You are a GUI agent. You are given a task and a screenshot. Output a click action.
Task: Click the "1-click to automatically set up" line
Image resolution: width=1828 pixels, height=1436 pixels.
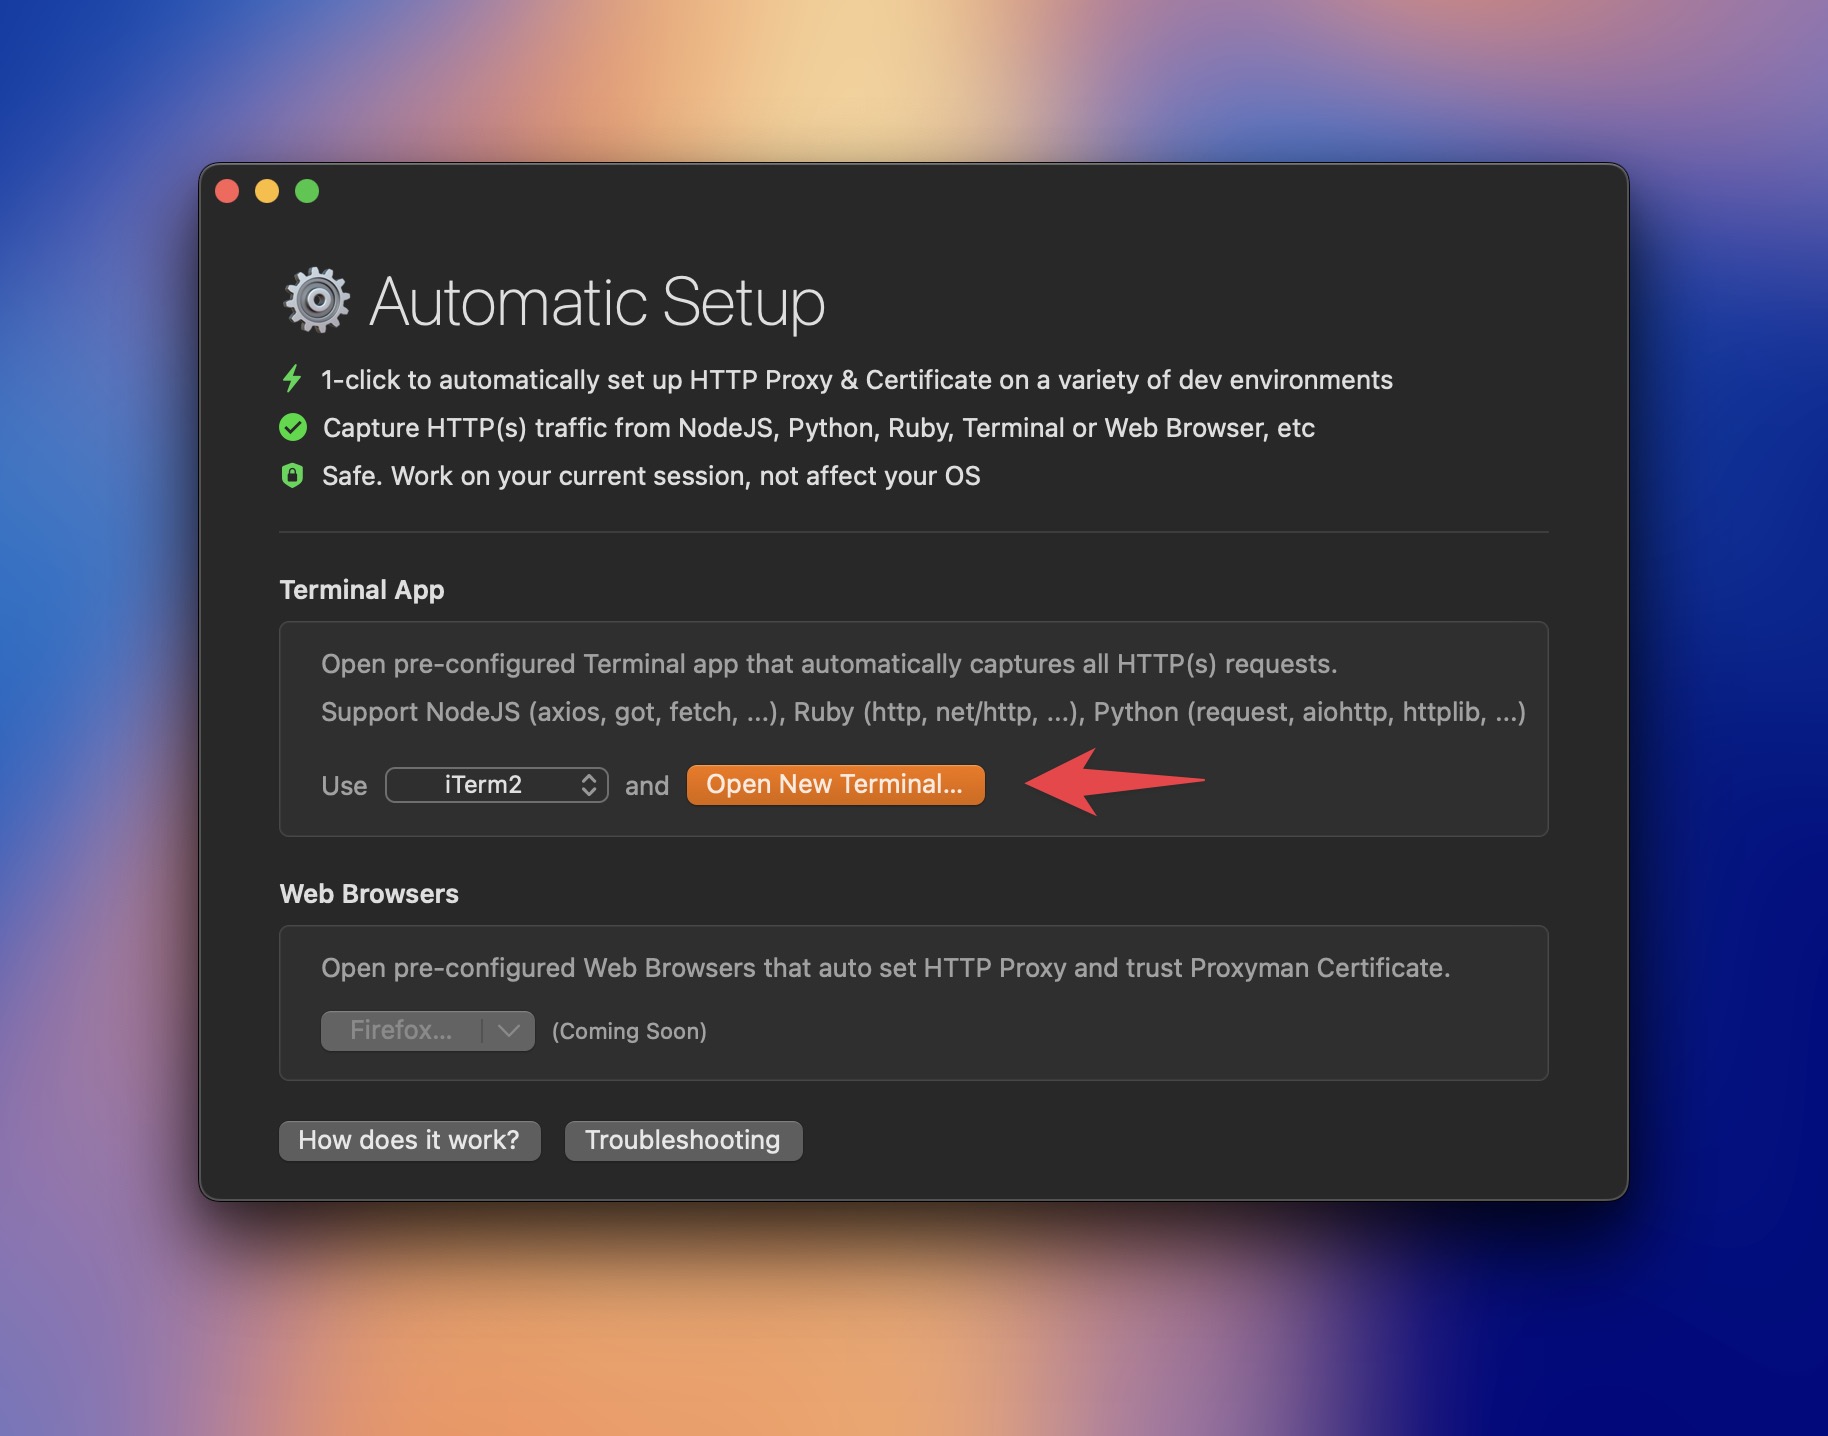click(x=857, y=380)
